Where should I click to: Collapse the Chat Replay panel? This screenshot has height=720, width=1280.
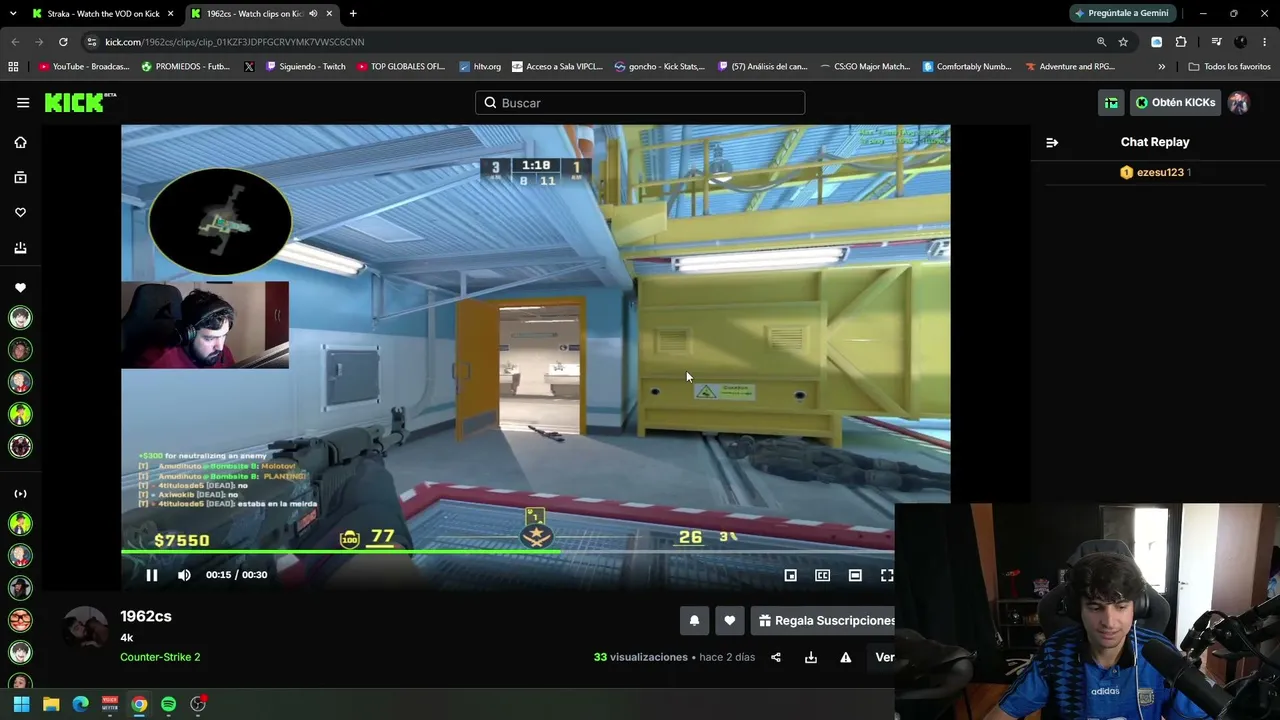tap(1052, 142)
